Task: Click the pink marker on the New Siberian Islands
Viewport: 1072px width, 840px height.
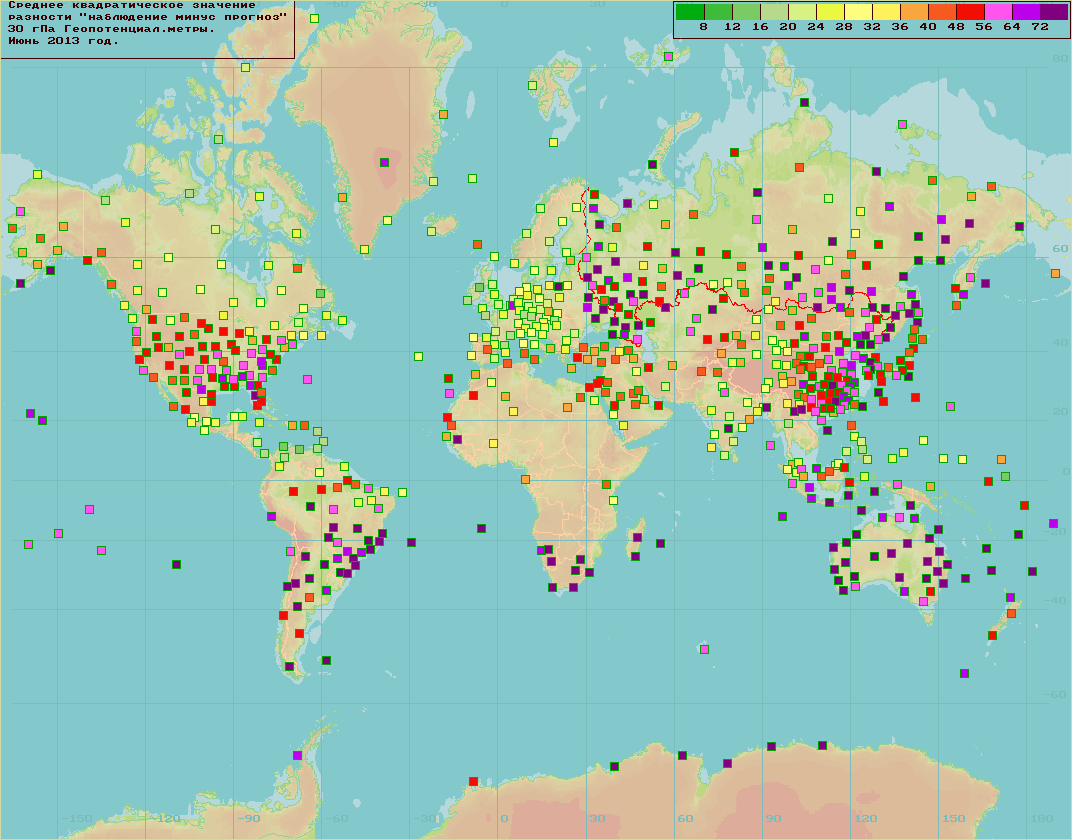Action: 902,124
